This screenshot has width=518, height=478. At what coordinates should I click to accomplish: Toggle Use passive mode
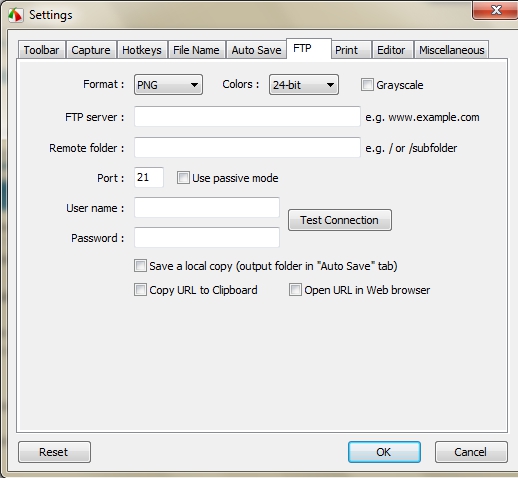pyautogui.click(x=183, y=178)
